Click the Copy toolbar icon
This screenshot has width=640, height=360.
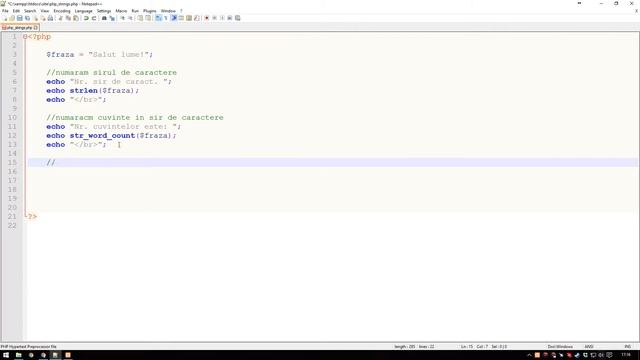pyautogui.click(x=68, y=18)
